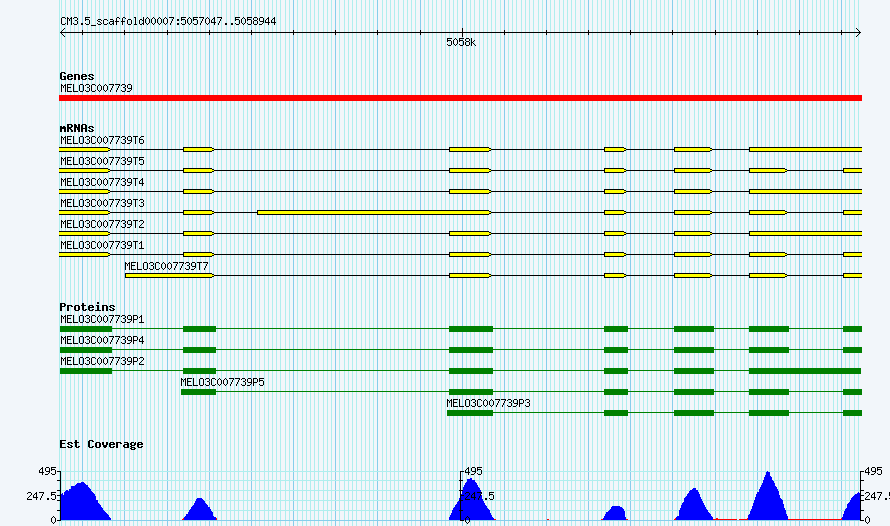Open transcript label MEL03C007739T4

click(102, 182)
